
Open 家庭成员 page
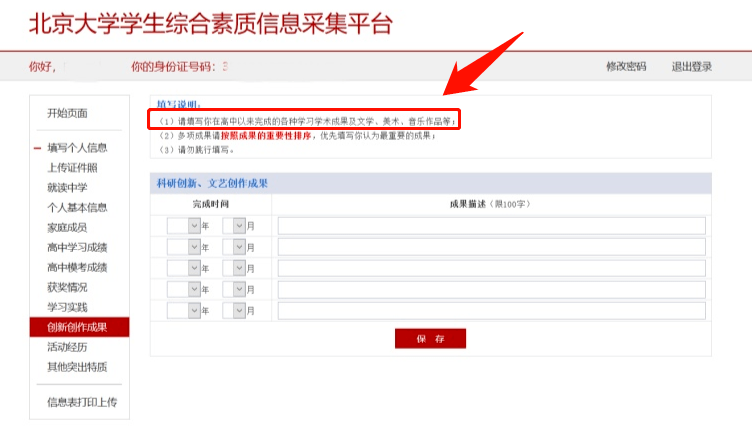tap(67, 228)
